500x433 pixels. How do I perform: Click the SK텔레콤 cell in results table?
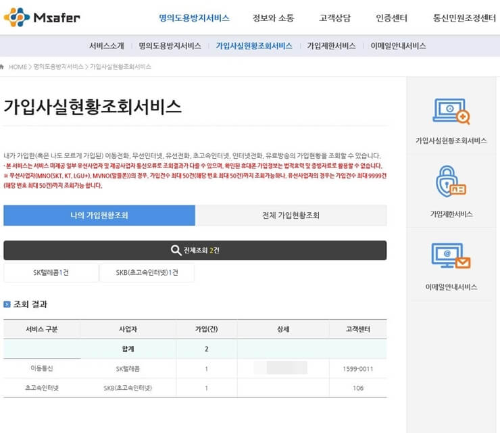[x=128, y=369]
